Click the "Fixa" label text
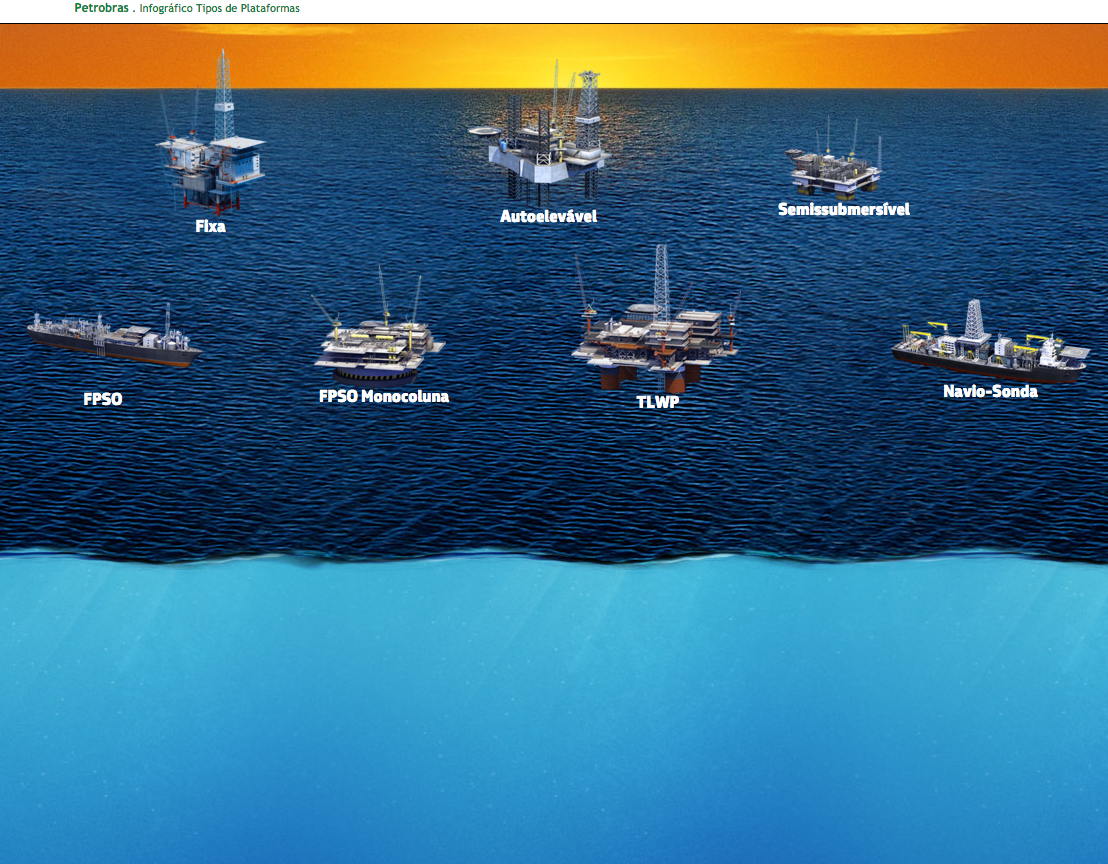This screenshot has height=864, width=1108. pos(210,226)
